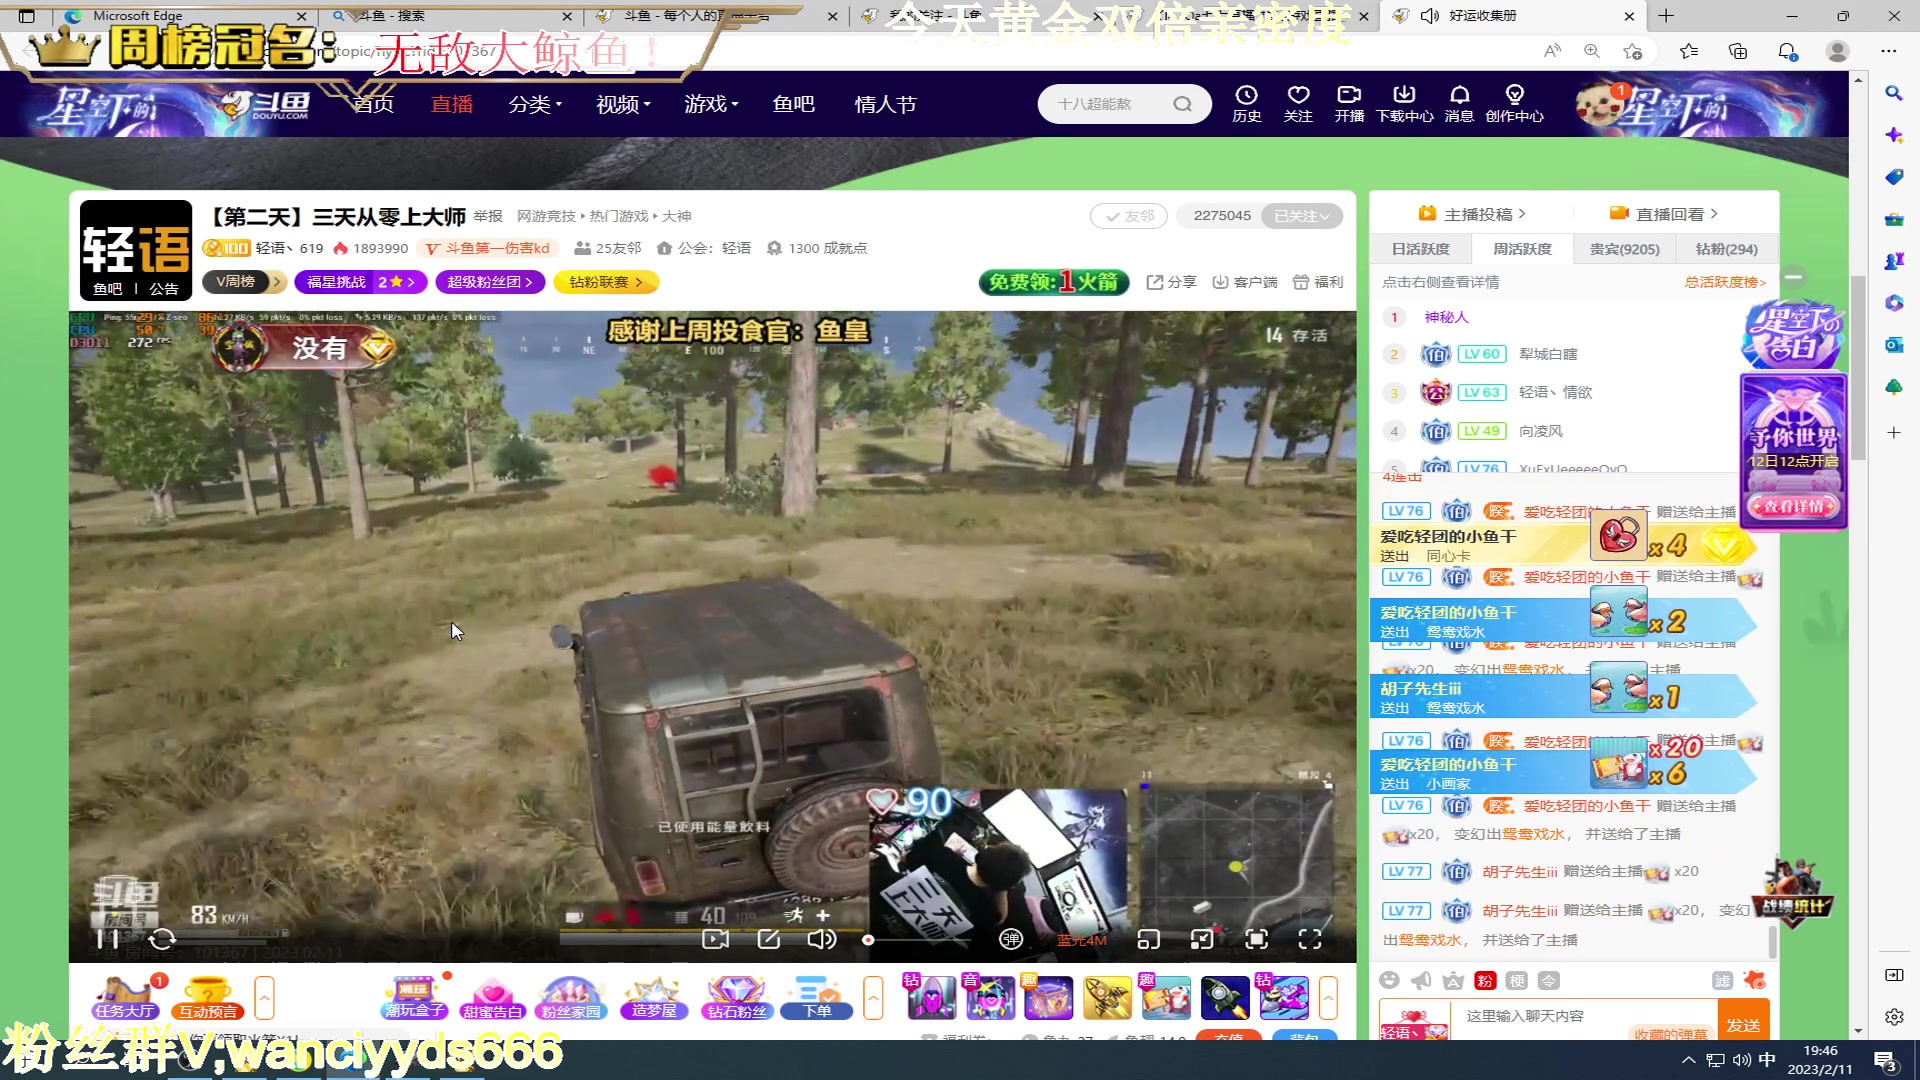Viewport: 1920px width, 1080px height.
Task: Enter fullscreen mode in player
Action: [x=1309, y=939]
